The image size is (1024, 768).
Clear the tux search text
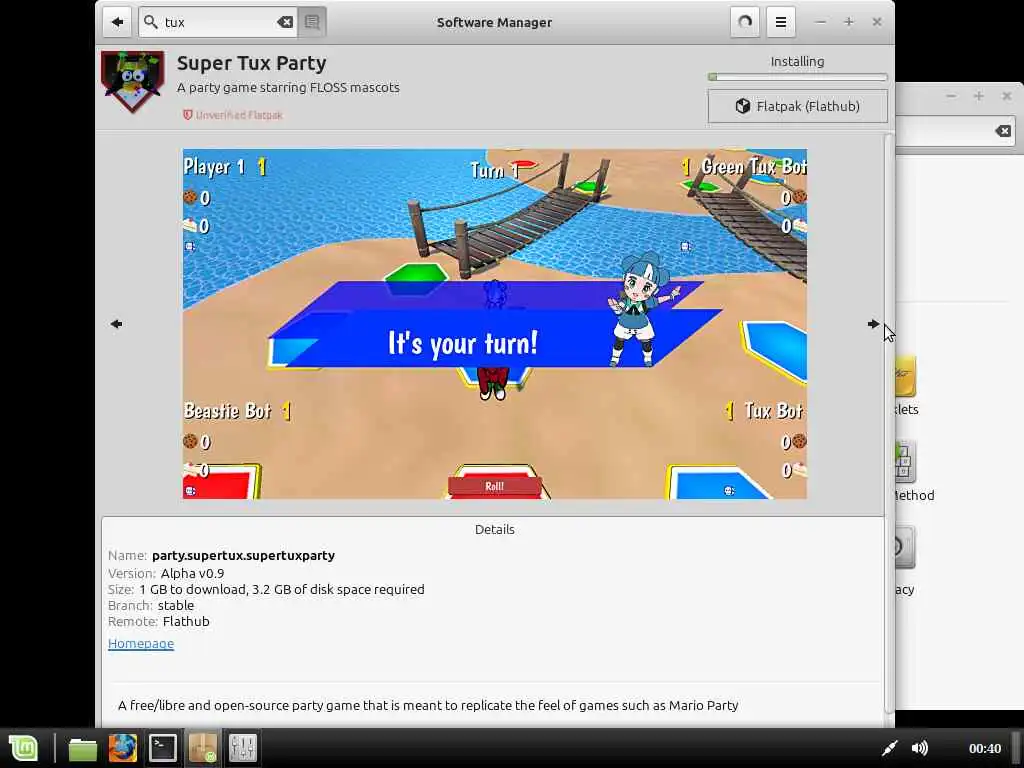click(x=285, y=22)
